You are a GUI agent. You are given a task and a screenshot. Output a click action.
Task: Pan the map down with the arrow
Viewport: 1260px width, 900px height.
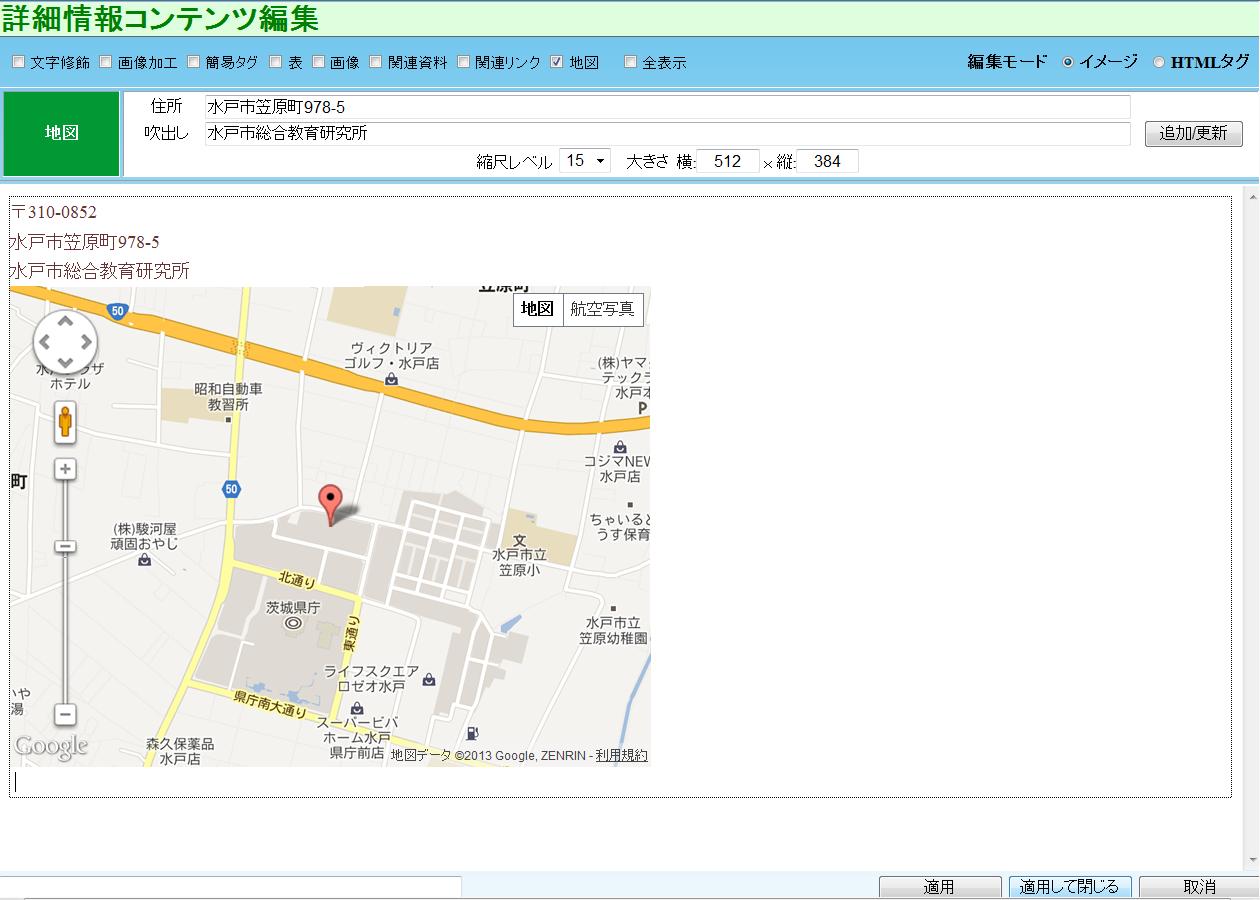pyautogui.click(x=65, y=363)
